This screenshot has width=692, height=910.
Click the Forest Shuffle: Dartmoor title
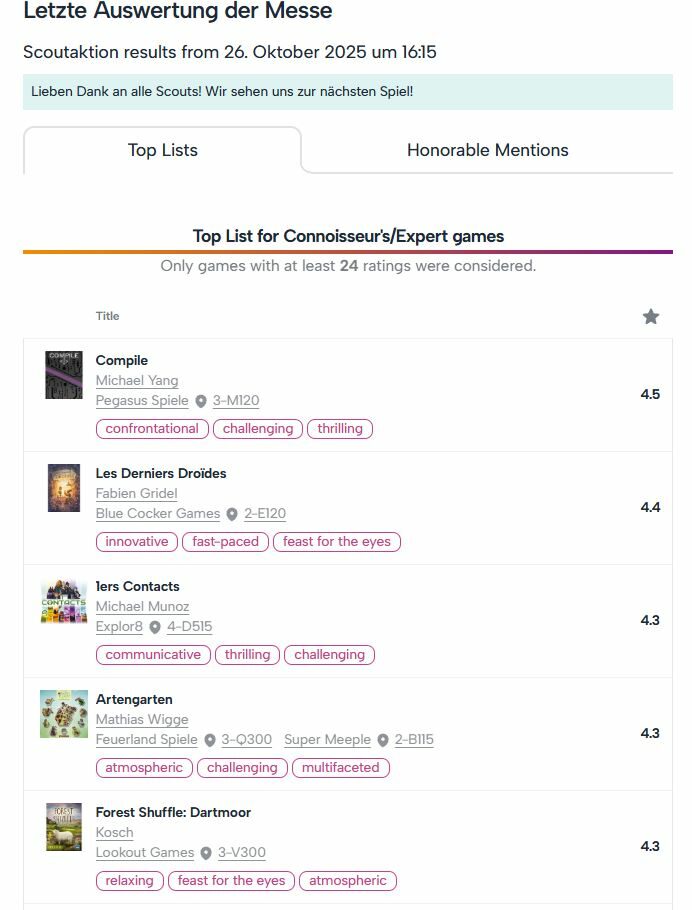coord(173,812)
